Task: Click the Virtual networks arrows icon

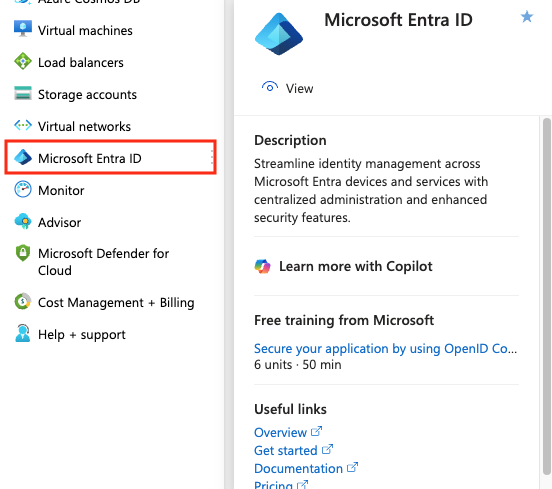Action: click(x=23, y=125)
